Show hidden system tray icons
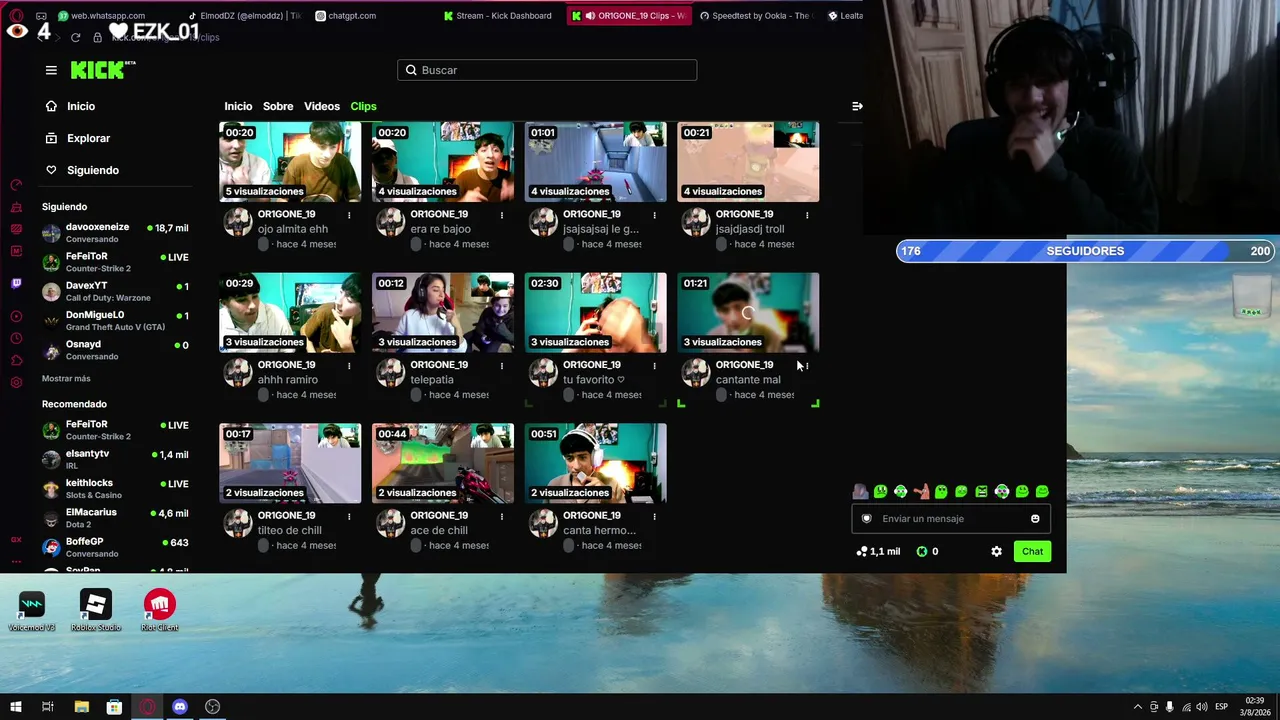 pyautogui.click(x=1137, y=707)
